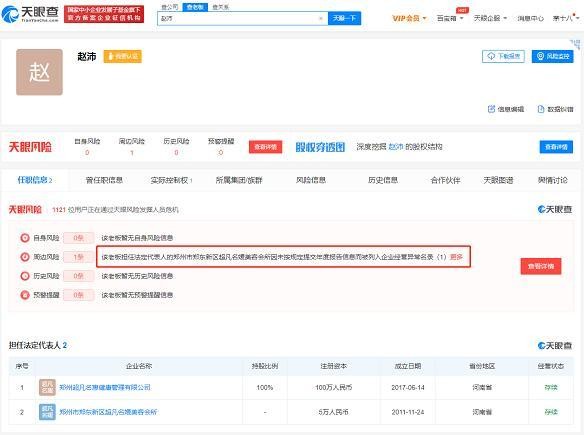Screen dimensions: 584x435
Task: Click the 数据纠错 document icon
Action: [x=541, y=109]
